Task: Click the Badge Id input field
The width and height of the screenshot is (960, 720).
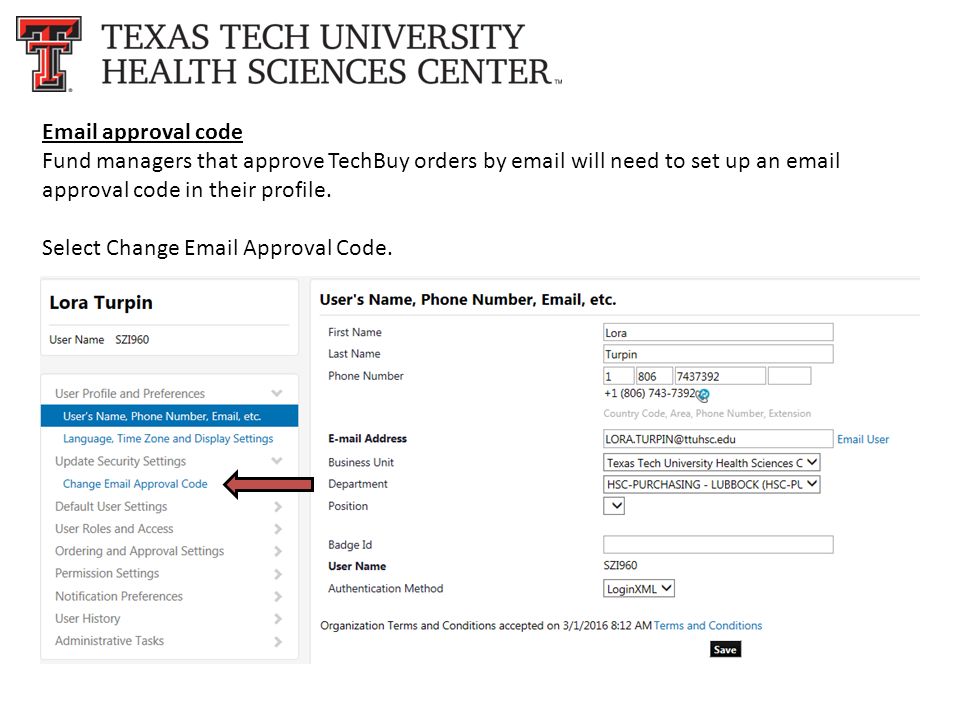Action: click(x=718, y=544)
